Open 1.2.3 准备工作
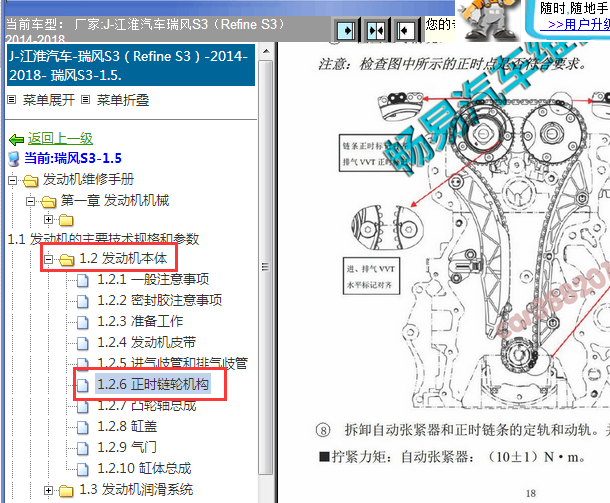The height and width of the screenshot is (503, 610). (x=140, y=321)
